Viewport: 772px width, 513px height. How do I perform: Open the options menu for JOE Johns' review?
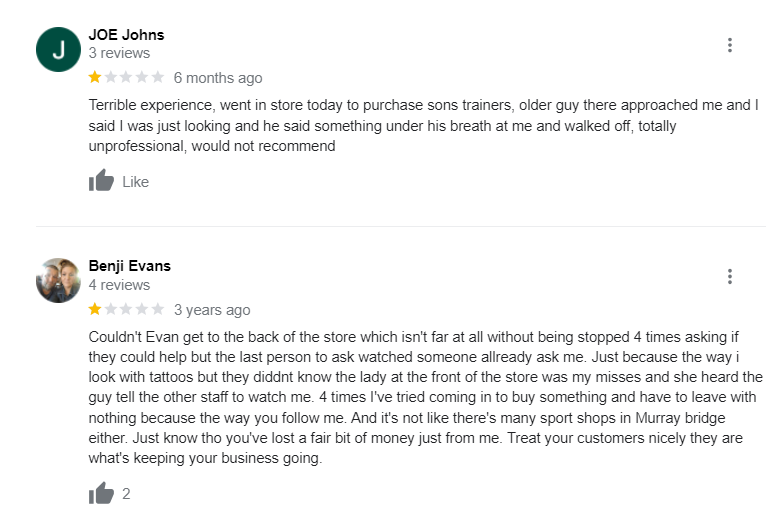click(730, 45)
